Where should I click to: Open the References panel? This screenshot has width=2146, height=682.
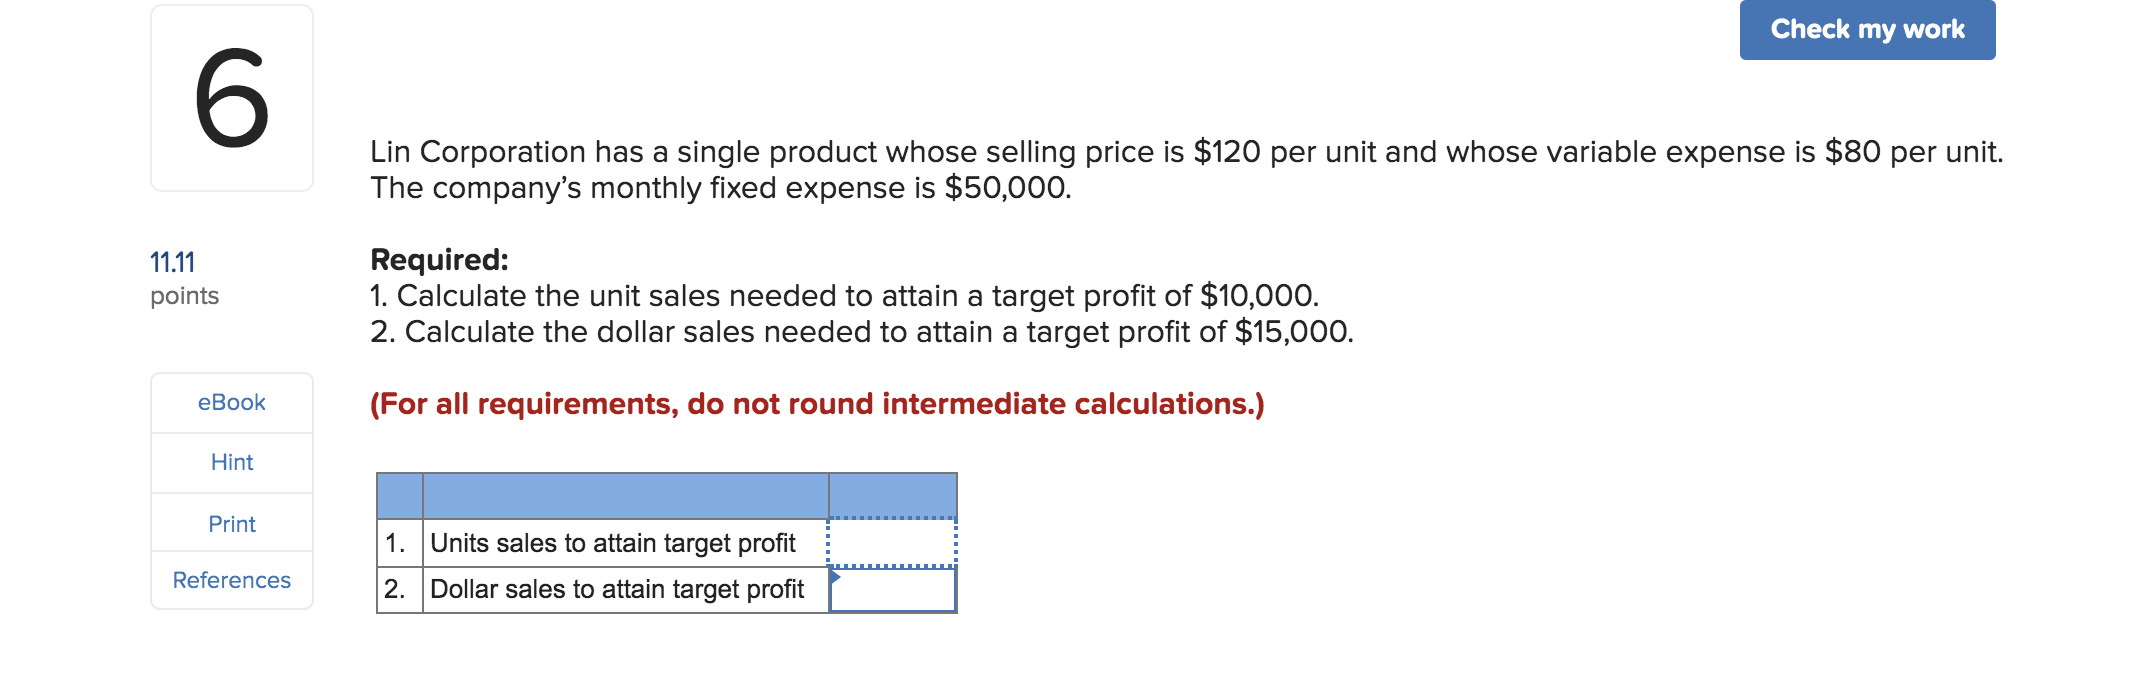click(231, 580)
